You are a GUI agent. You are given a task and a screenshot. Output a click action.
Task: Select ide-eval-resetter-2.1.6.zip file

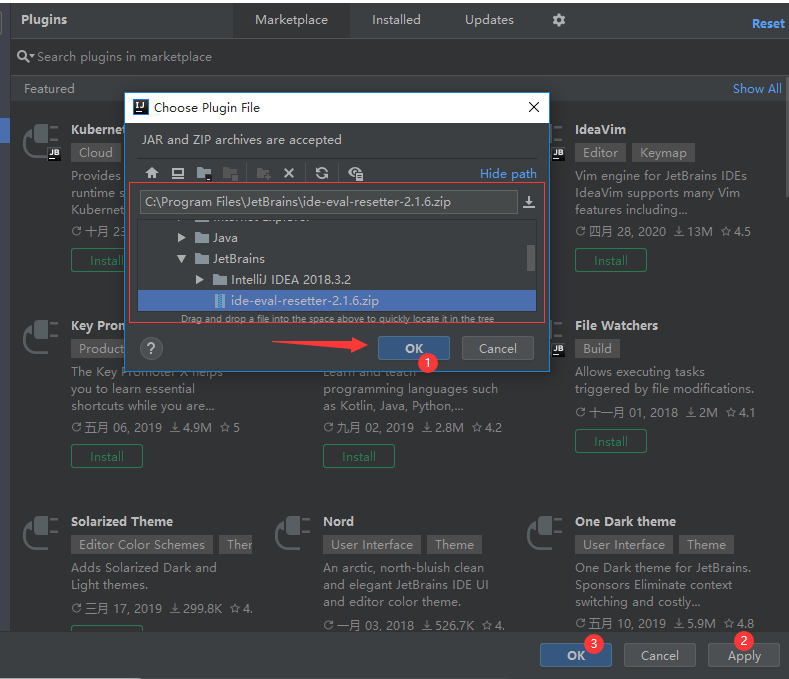(337, 300)
